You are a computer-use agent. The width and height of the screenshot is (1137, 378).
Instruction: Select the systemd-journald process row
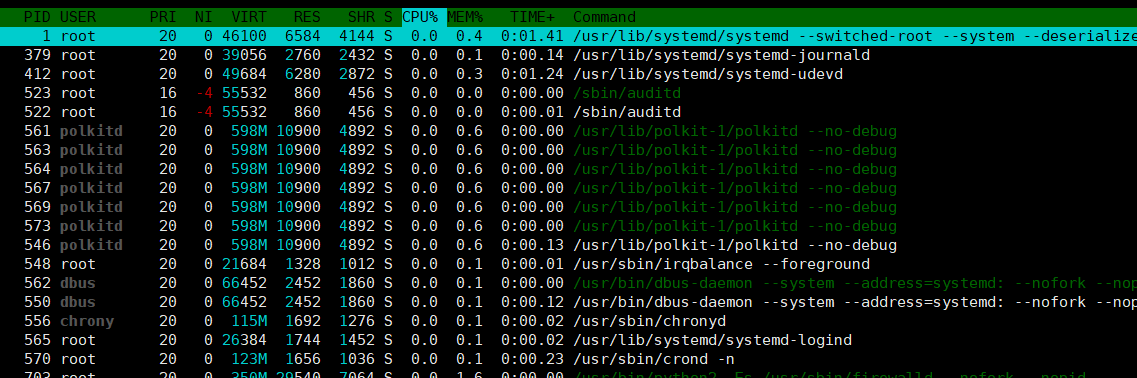[x=568, y=54]
